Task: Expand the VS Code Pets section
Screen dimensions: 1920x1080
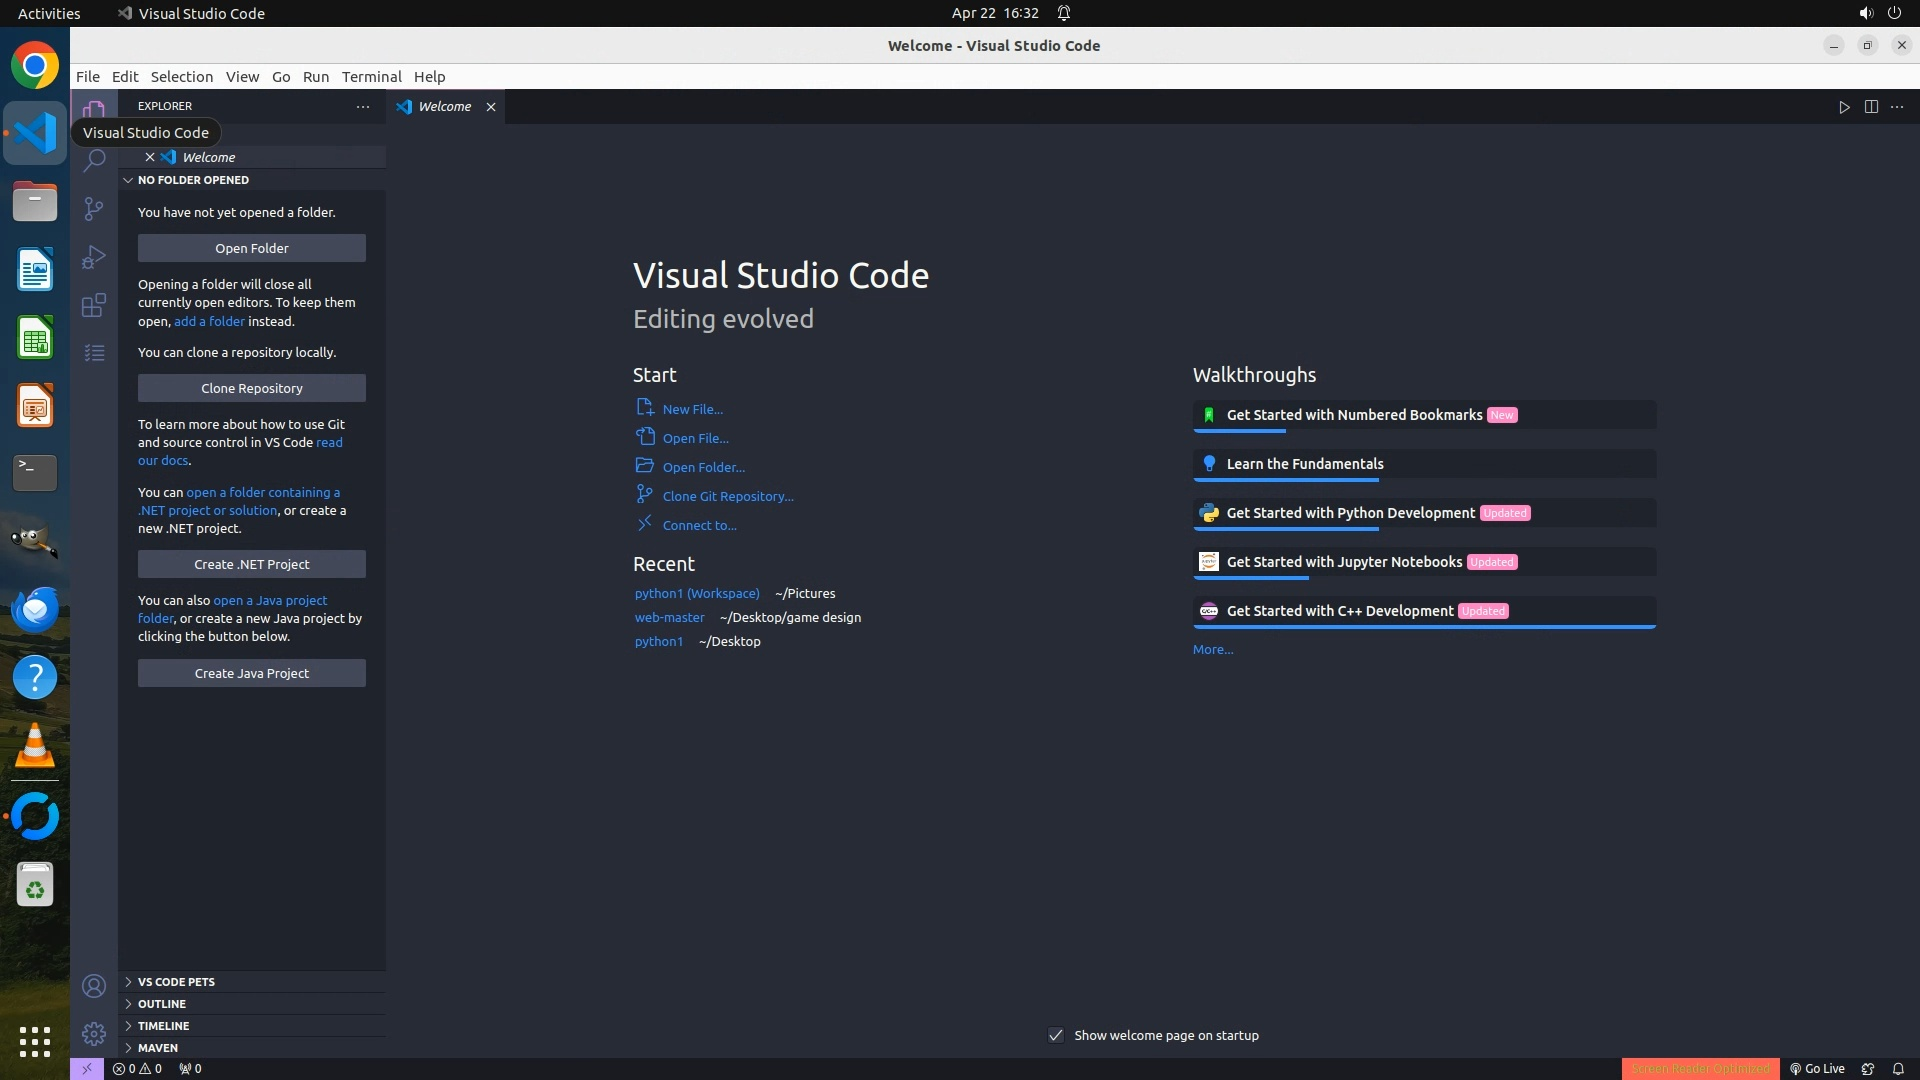Action: click(x=176, y=982)
